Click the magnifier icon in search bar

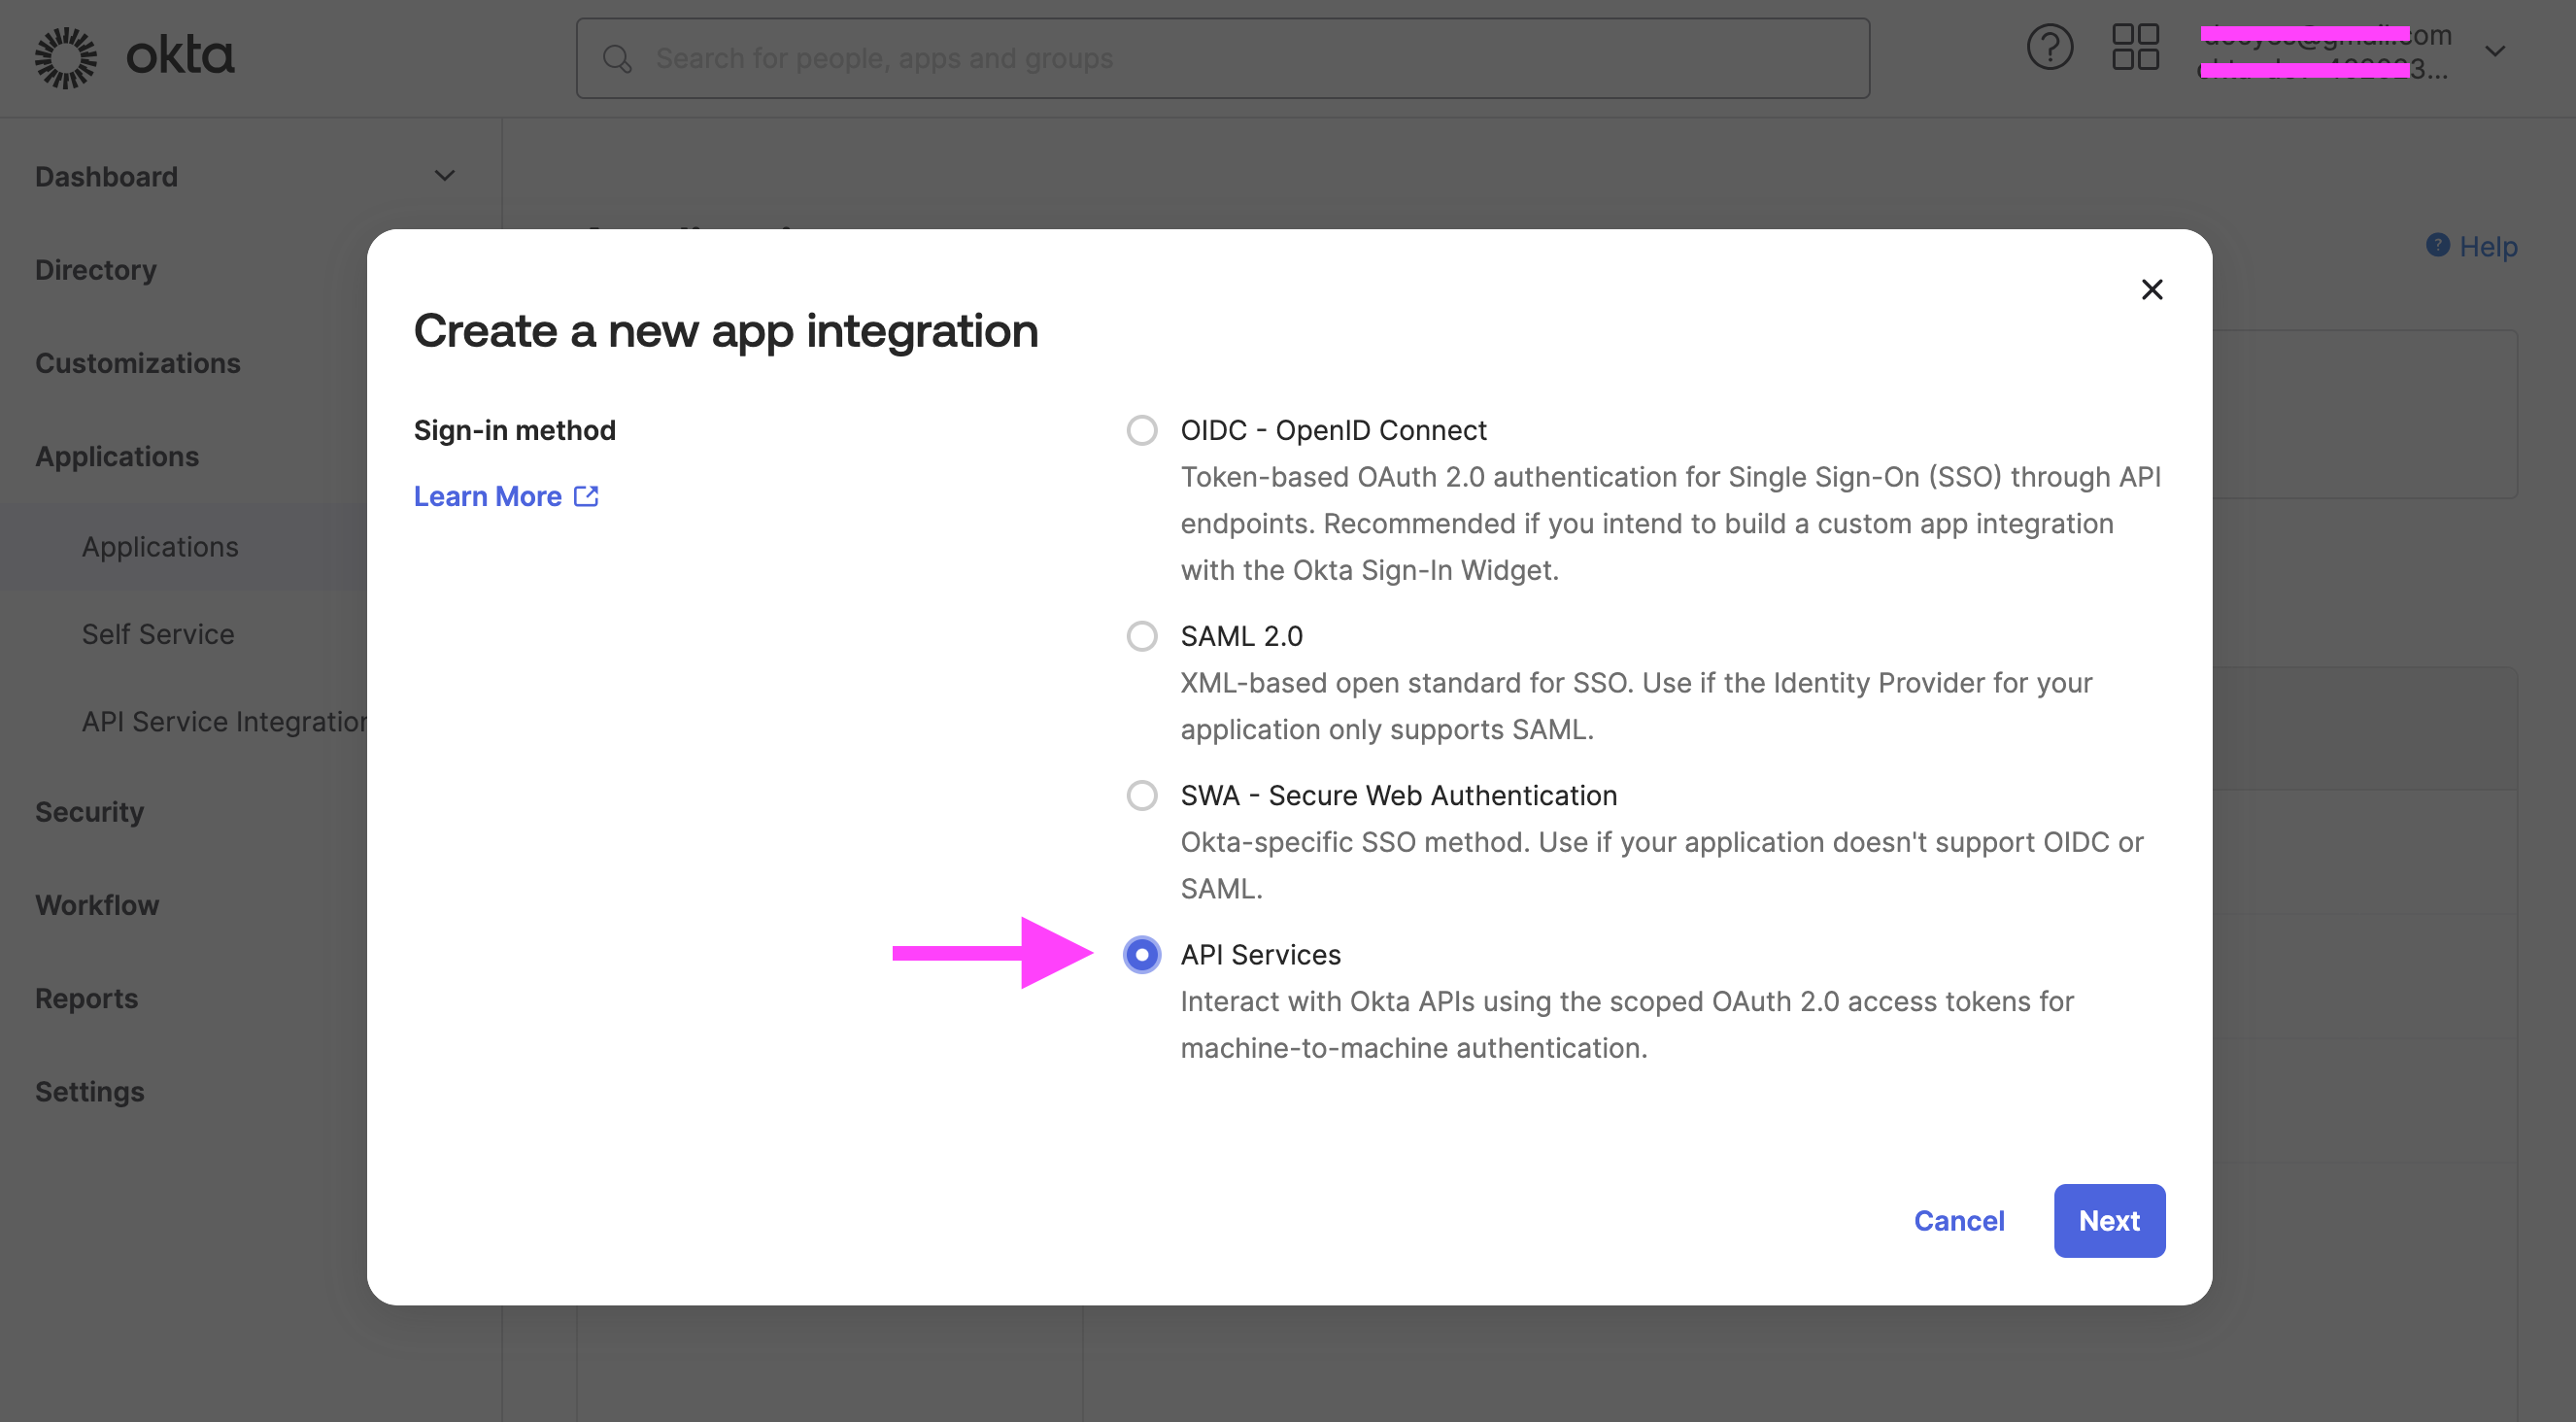click(x=617, y=59)
